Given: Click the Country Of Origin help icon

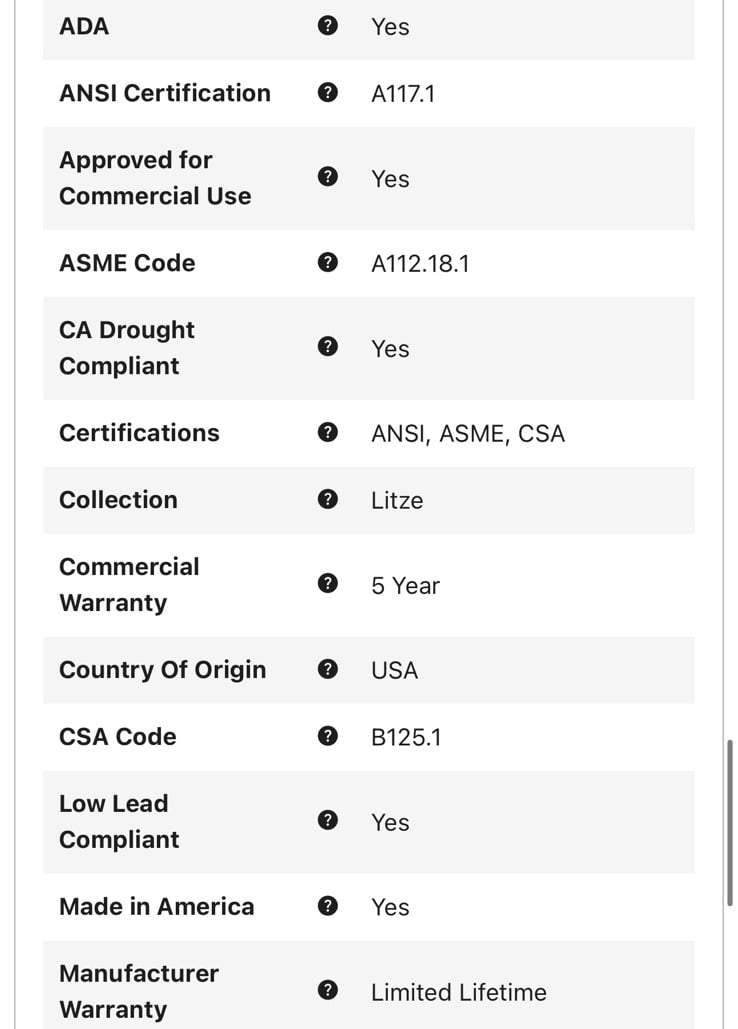Looking at the screenshot, I should pos(327,669).
